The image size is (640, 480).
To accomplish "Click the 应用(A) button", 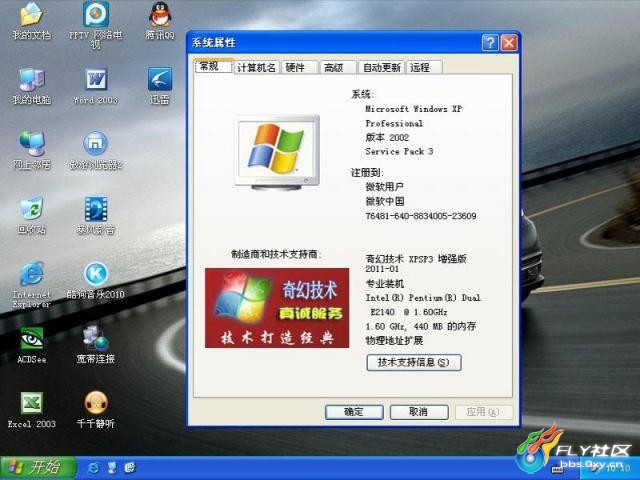I will click(484, 412).
